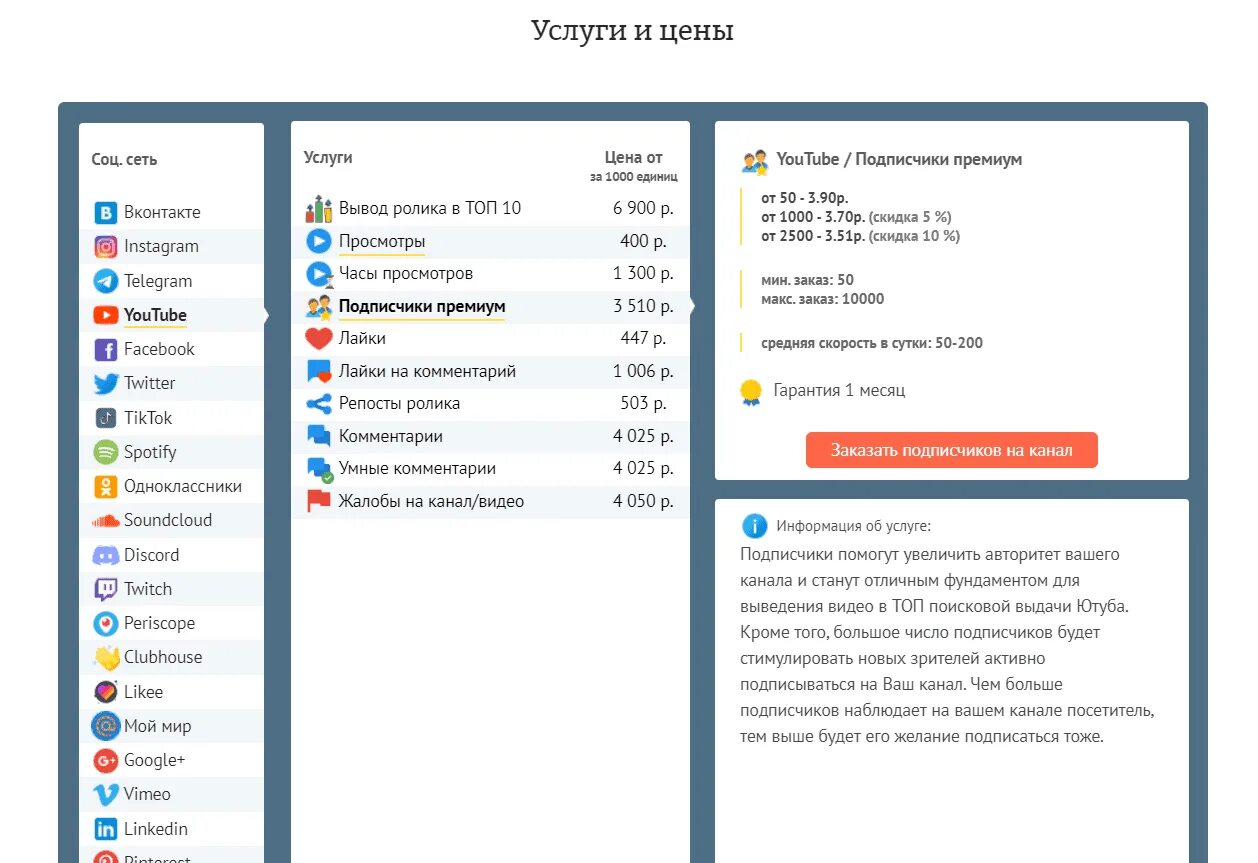Click the Discord logo icon
The height and width of the screenshot is (863, 1258).
coord(106,555)
